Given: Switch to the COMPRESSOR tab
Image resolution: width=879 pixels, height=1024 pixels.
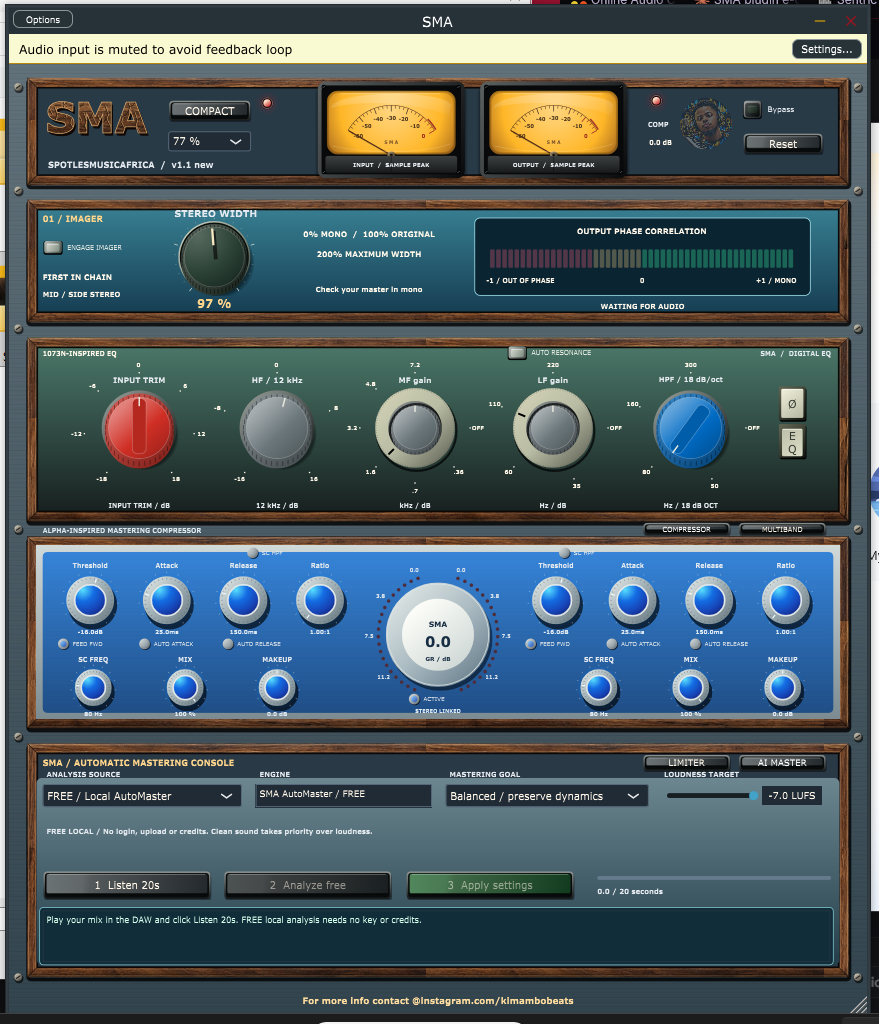Looking at the screenshot, I should point(686,530).
